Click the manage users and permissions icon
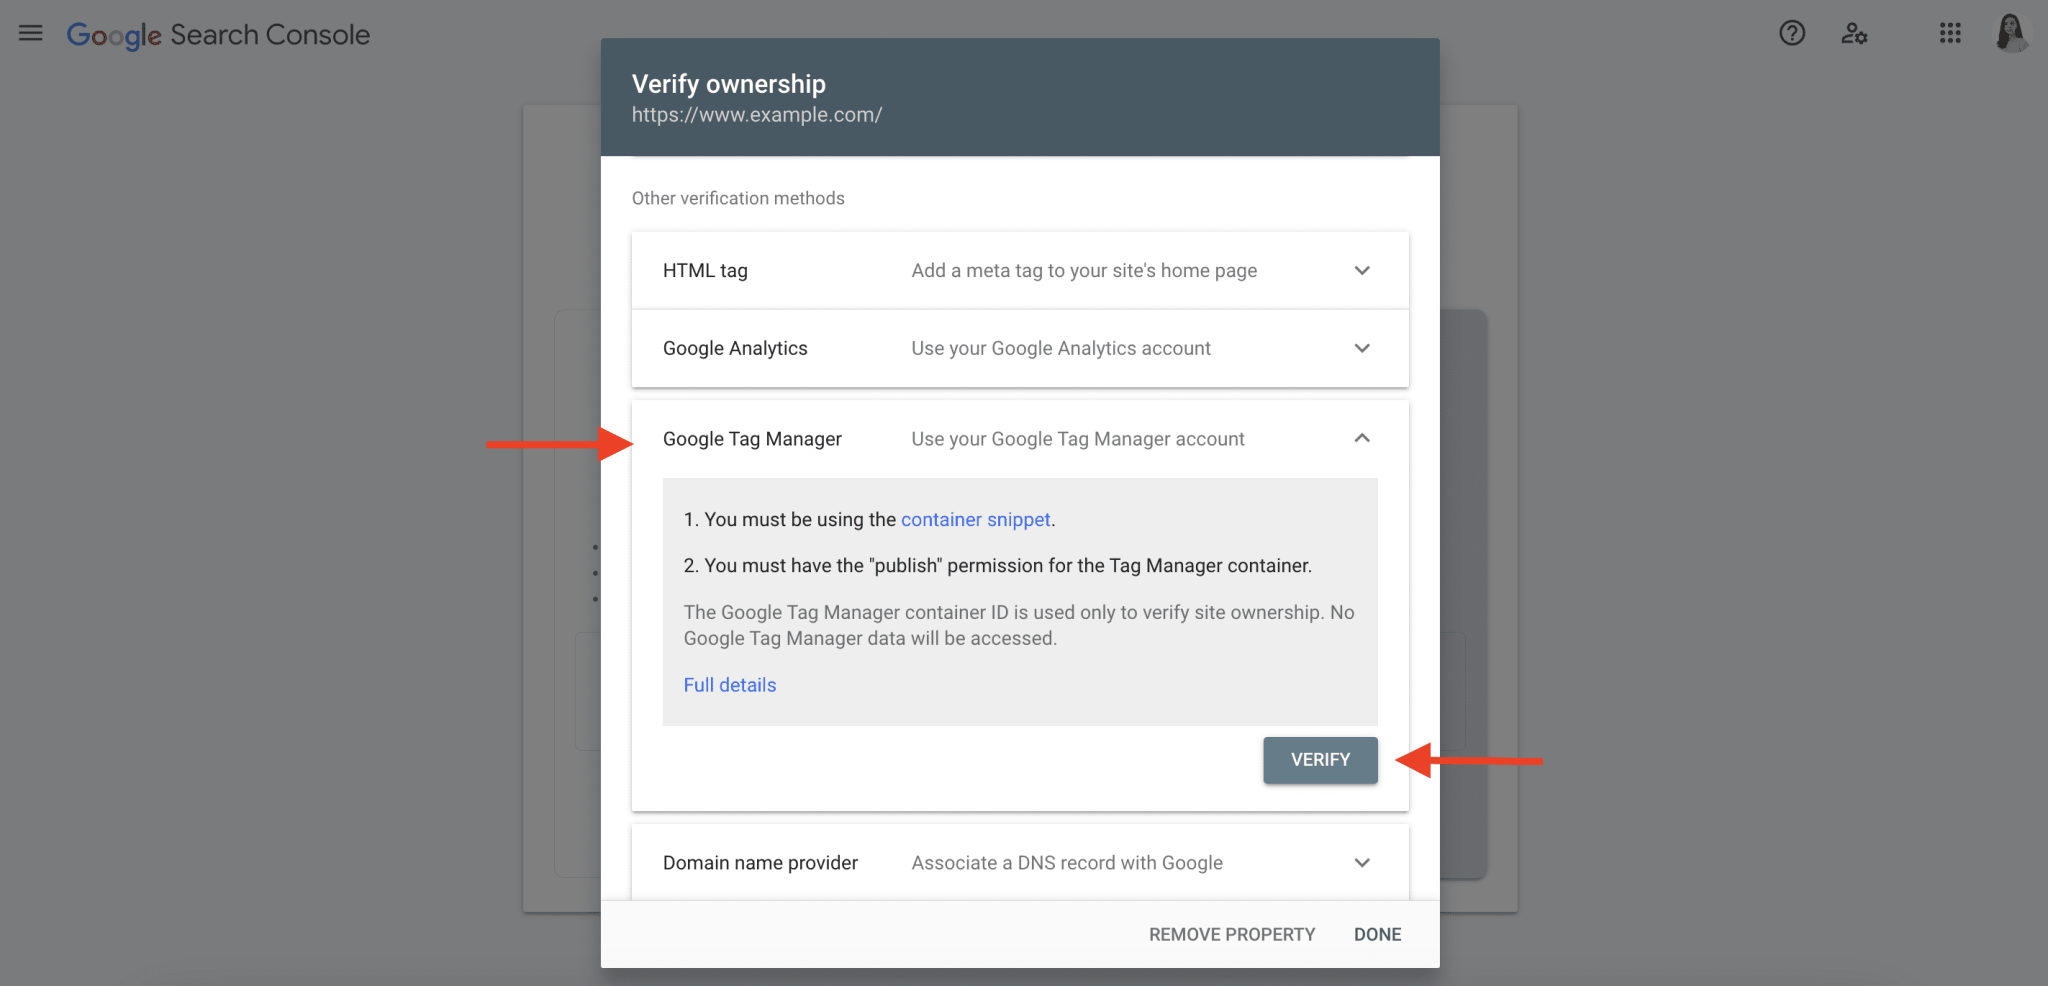The width and height of the screenshot is (2048, 986). click(x=1855, y=33)
